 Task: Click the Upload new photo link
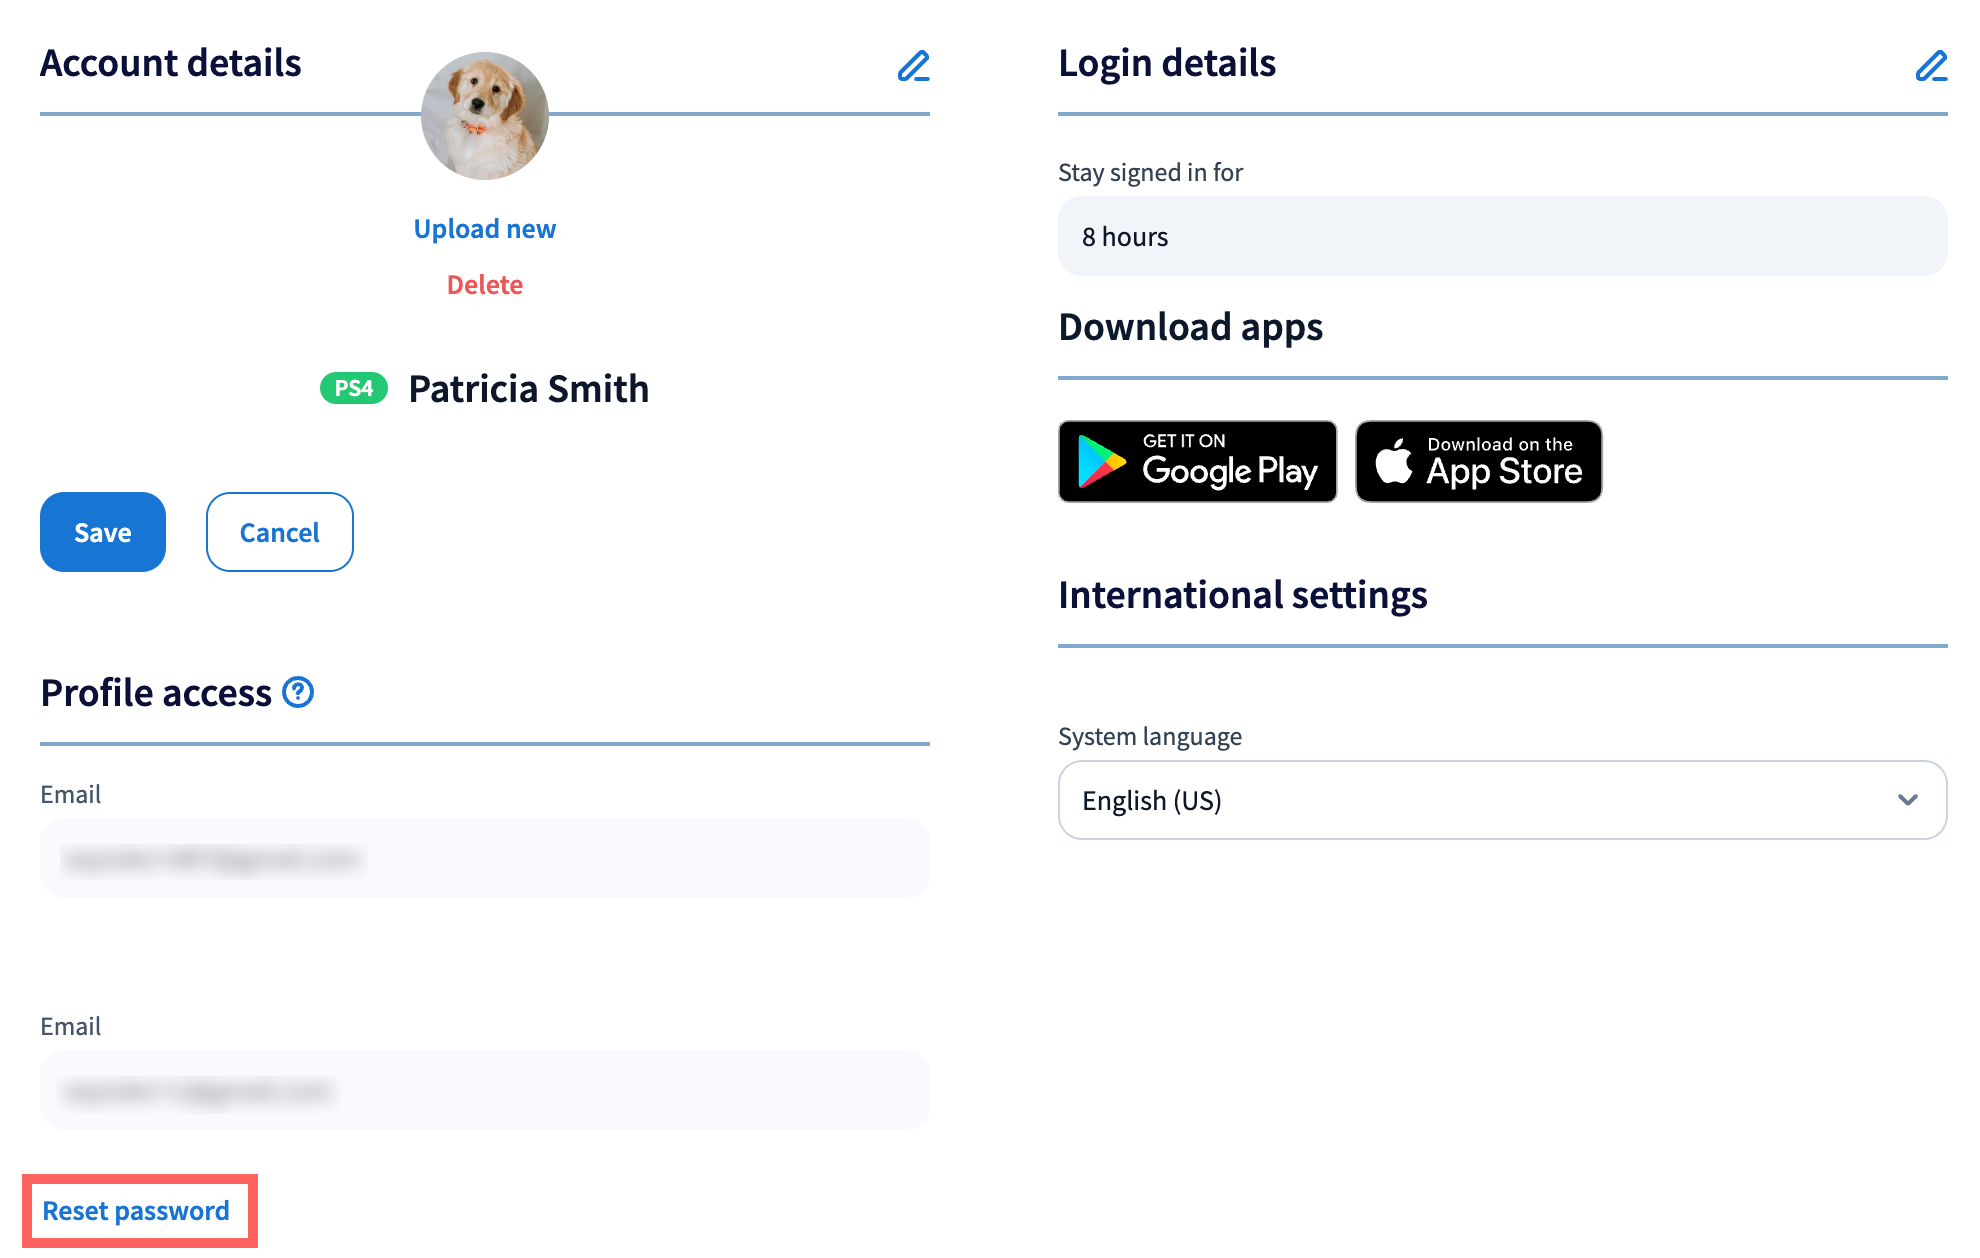pos(485,229)
